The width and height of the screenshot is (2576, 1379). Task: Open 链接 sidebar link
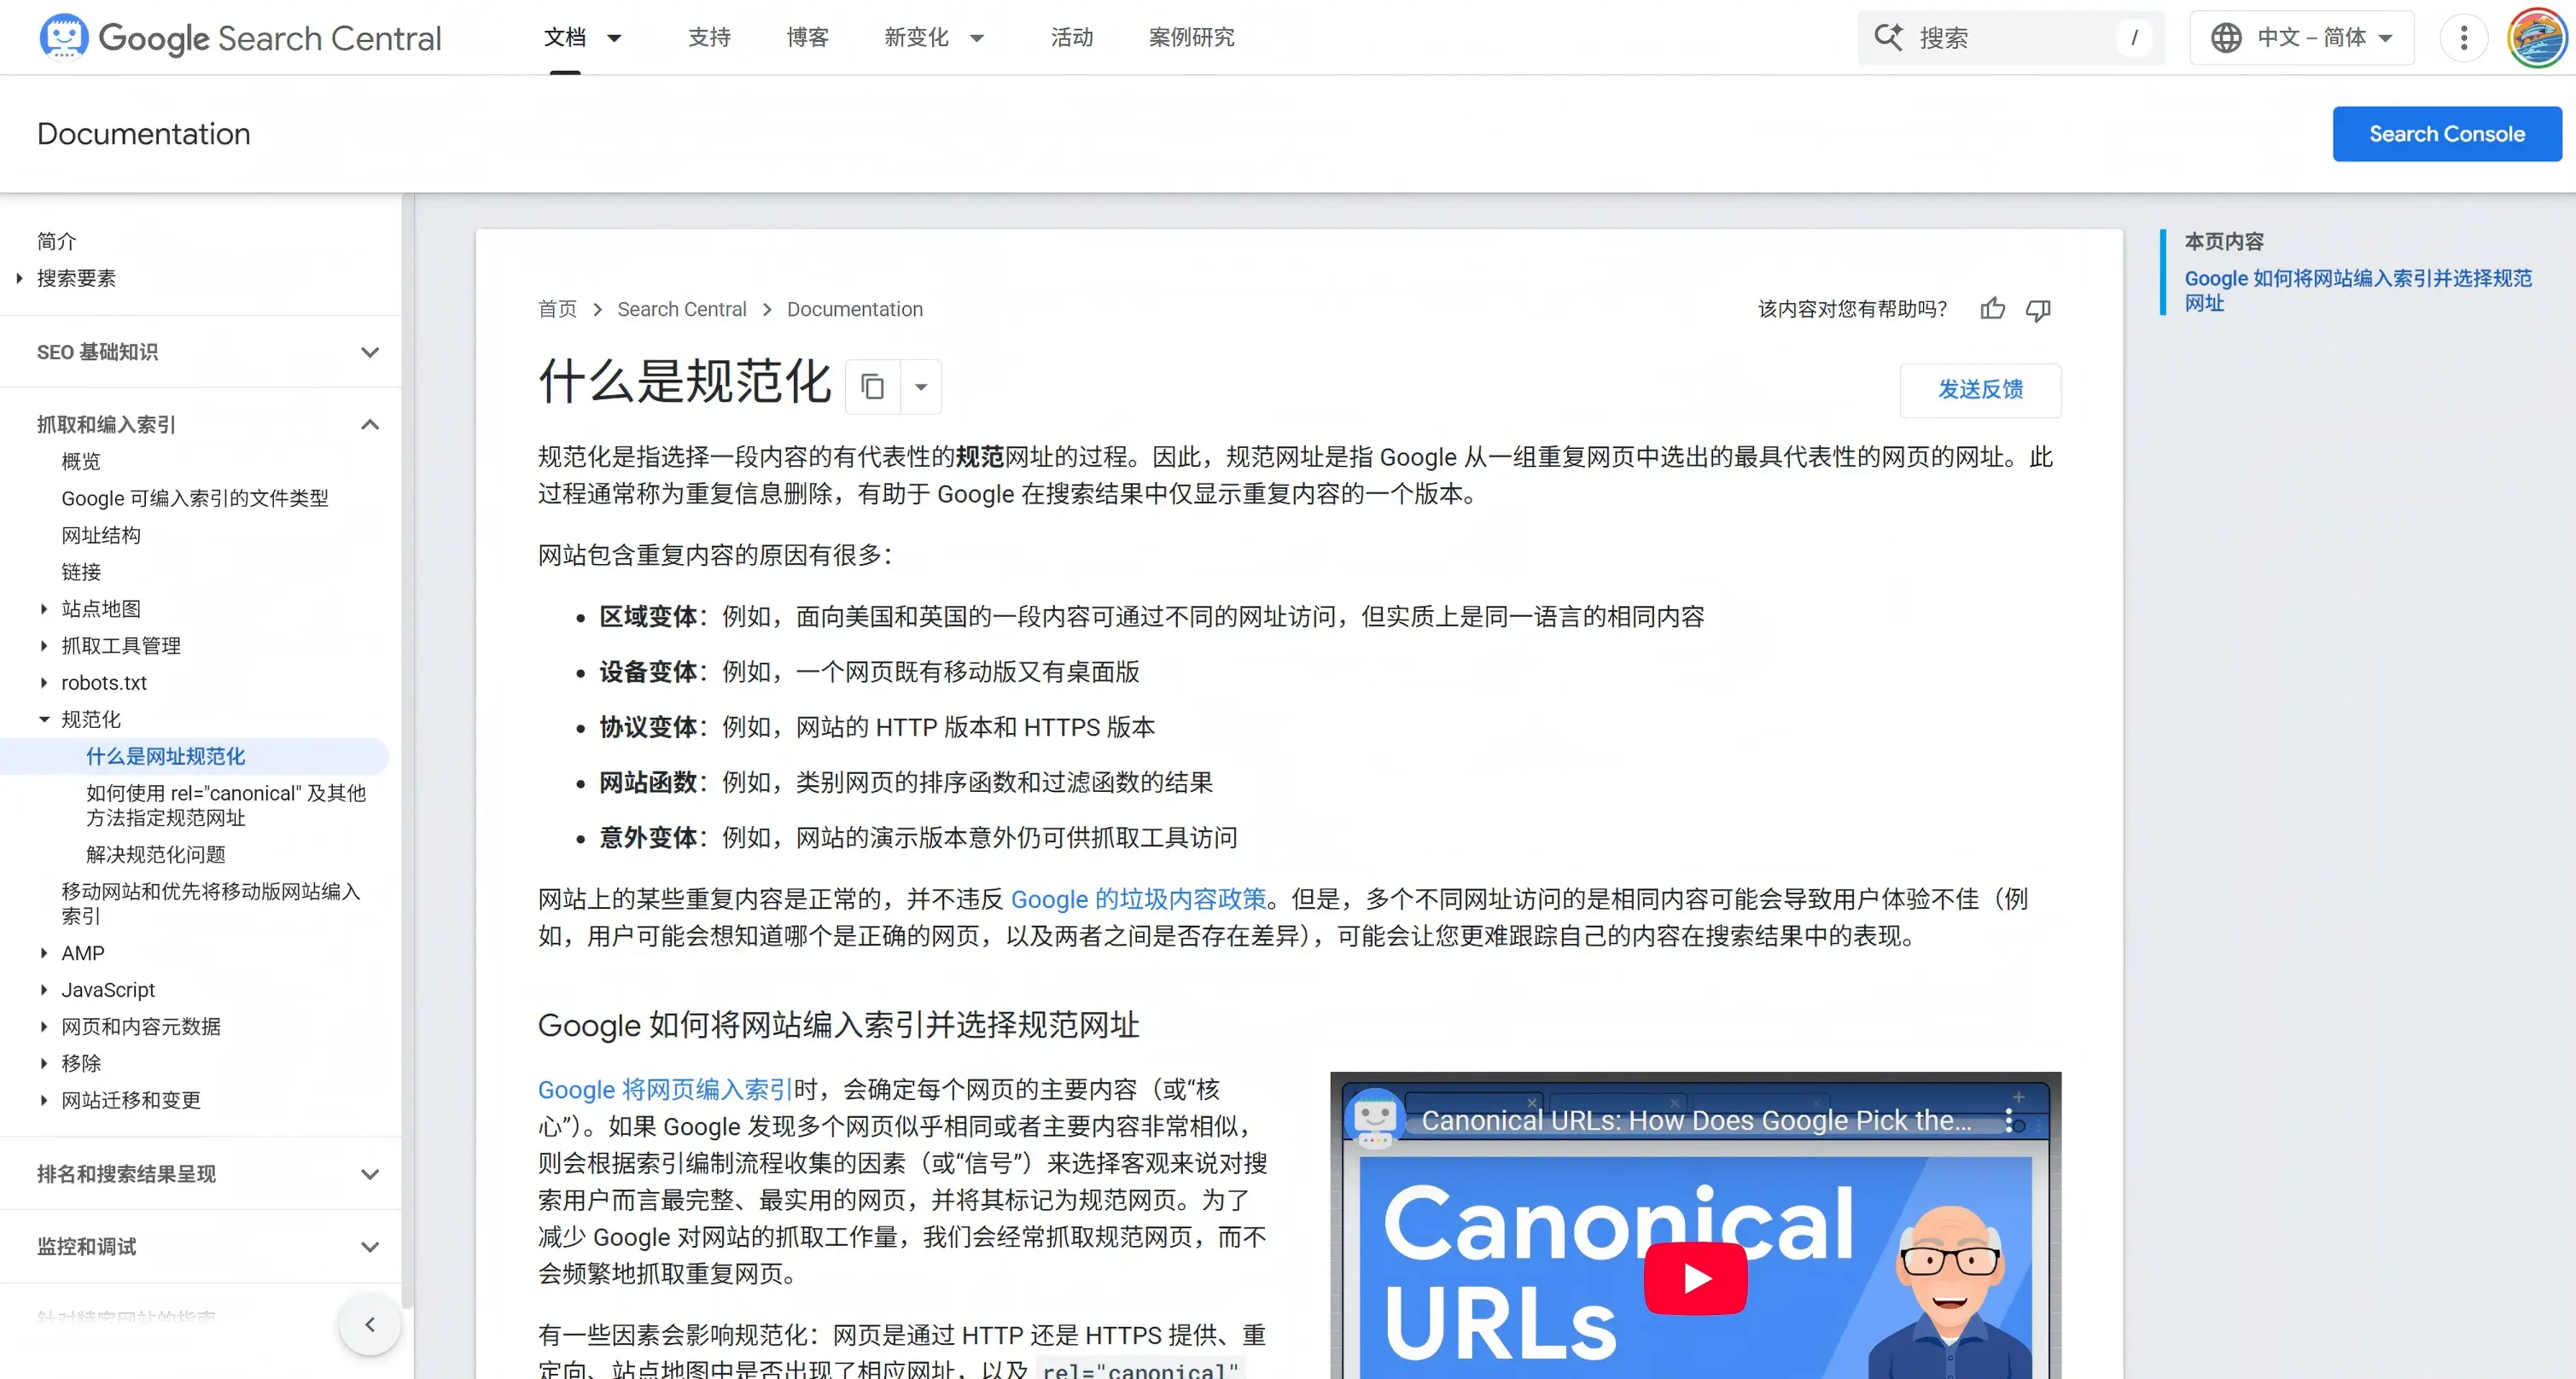[x=81, y=572]
